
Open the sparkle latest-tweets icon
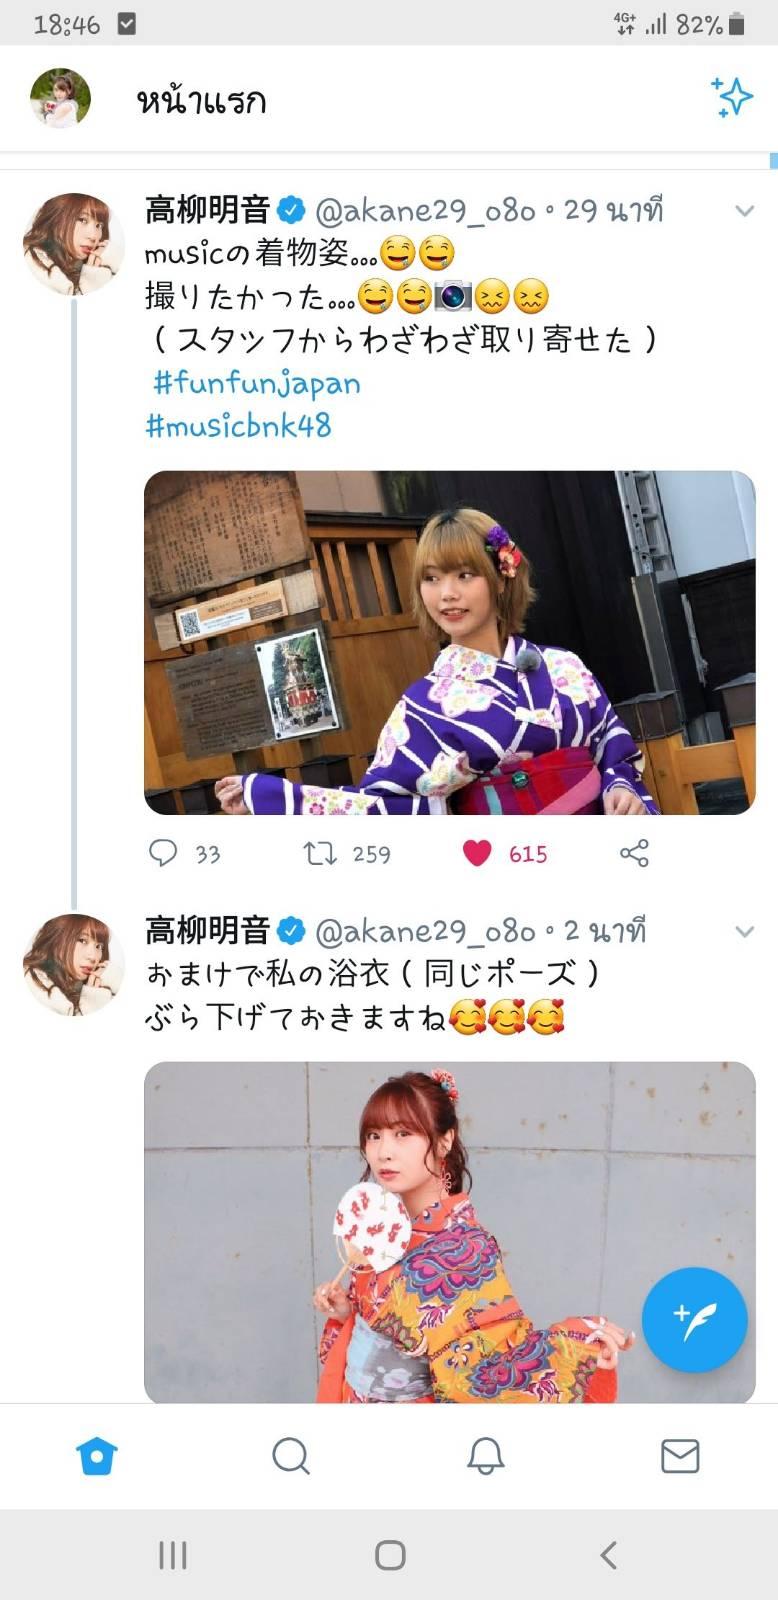tap(731, 97)
